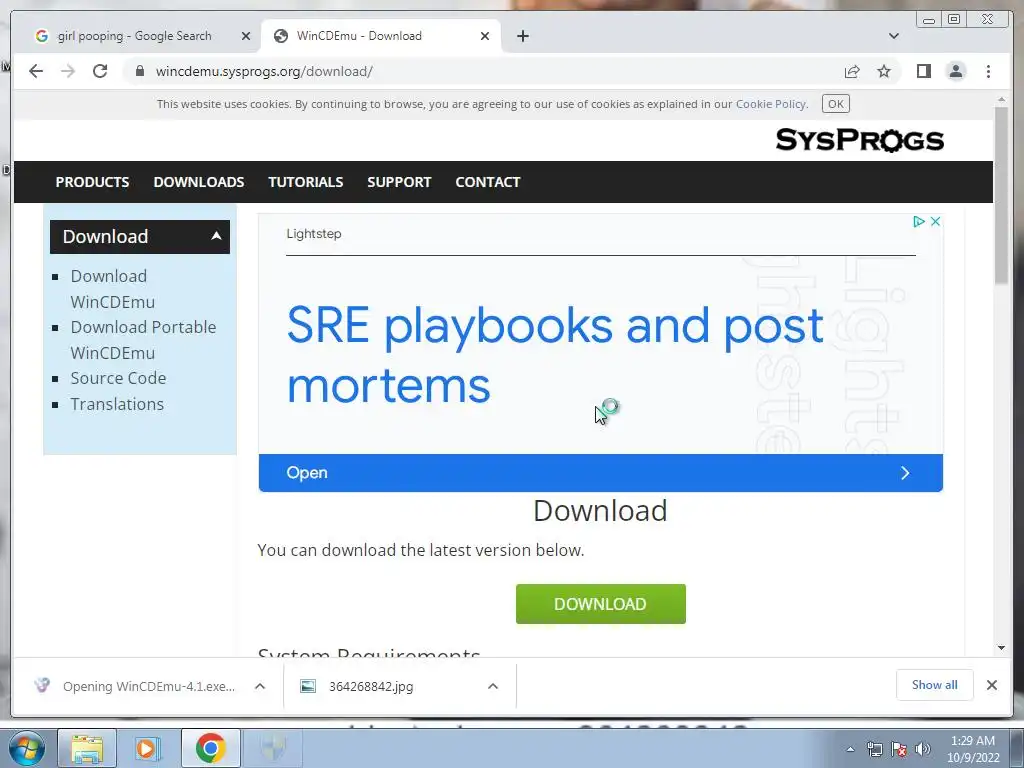1024x768 pixels.
Task: Click Show all downloads
Action: click(x=935, y=685)
